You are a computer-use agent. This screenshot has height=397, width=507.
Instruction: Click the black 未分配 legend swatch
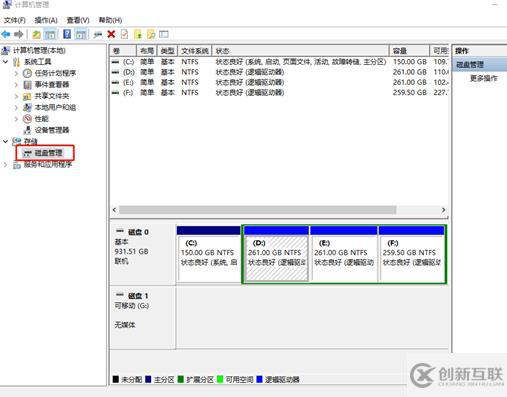coord(116,379)
